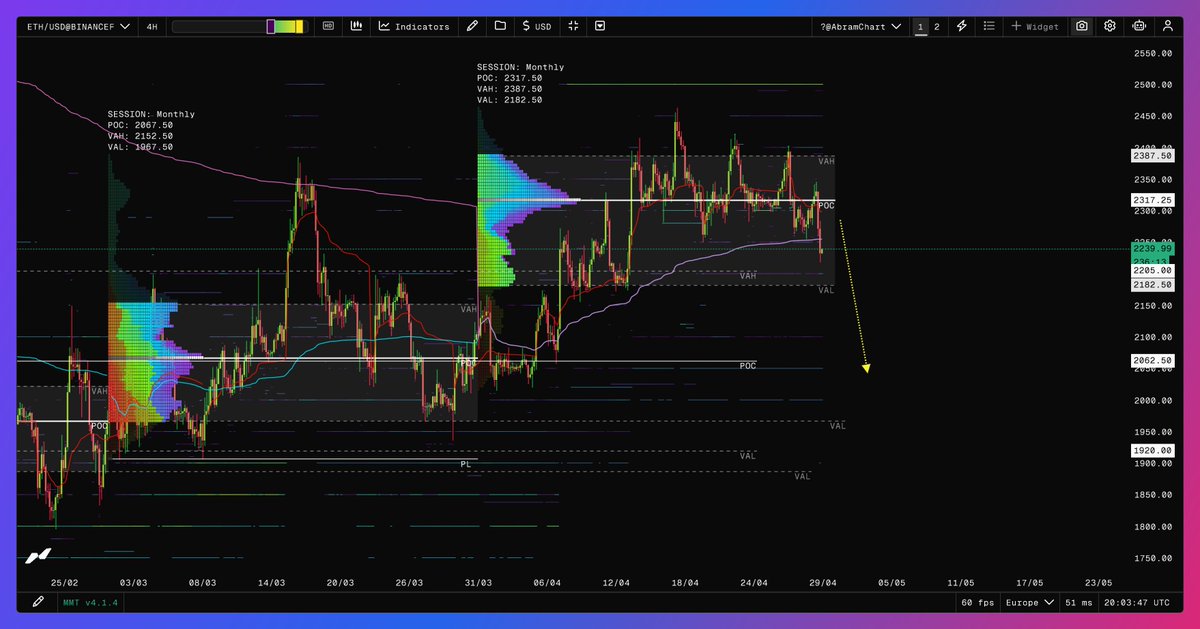Click the lightning bolt icon
The image size is (1200, 629).
(962, 27)
